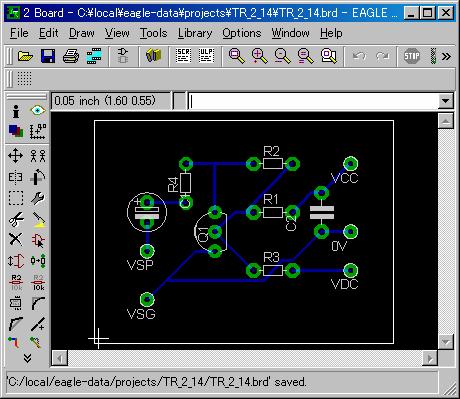The image size is (460, 399).
Task: Open the Tools menu
Action: click(153, 33)
